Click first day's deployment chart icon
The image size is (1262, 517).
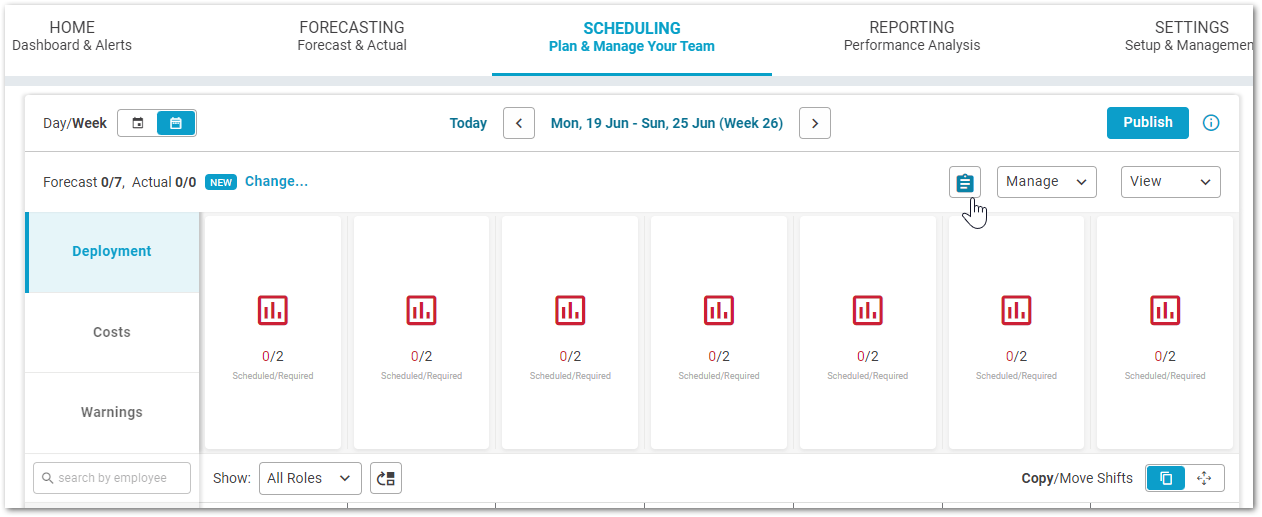273,310
